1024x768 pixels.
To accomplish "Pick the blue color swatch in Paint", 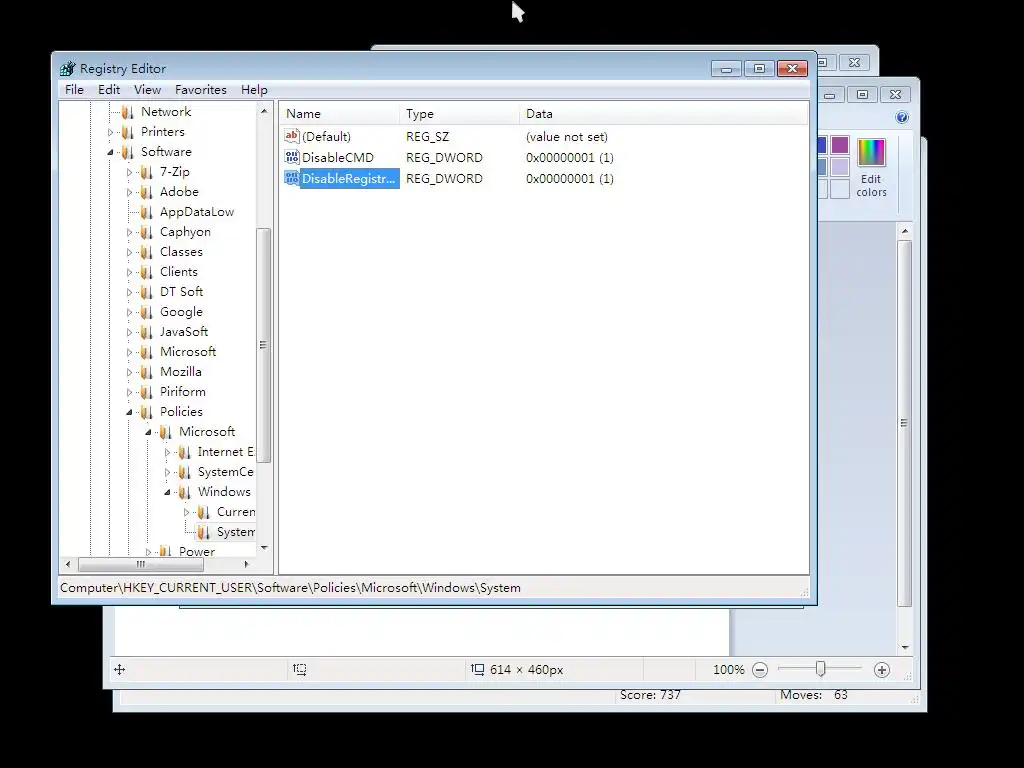I will click(x=822, y=145).
